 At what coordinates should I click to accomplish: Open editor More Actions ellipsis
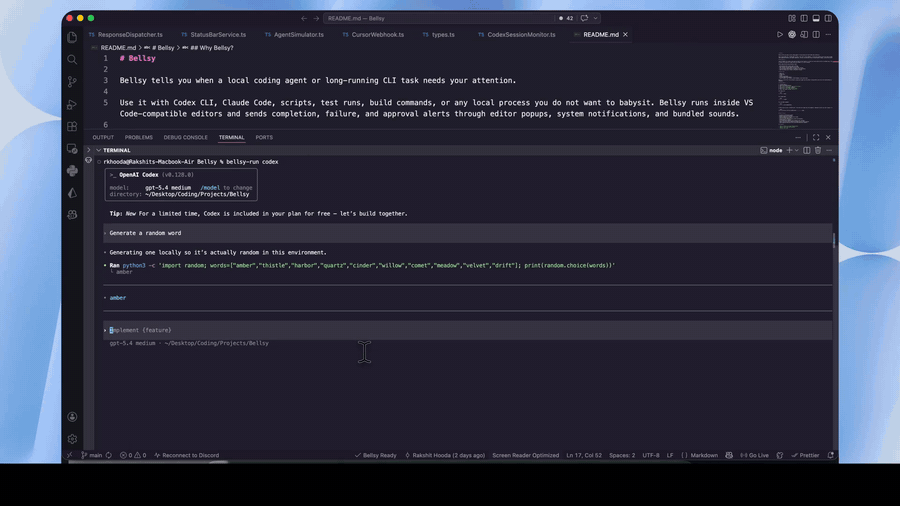click(828, 34)
